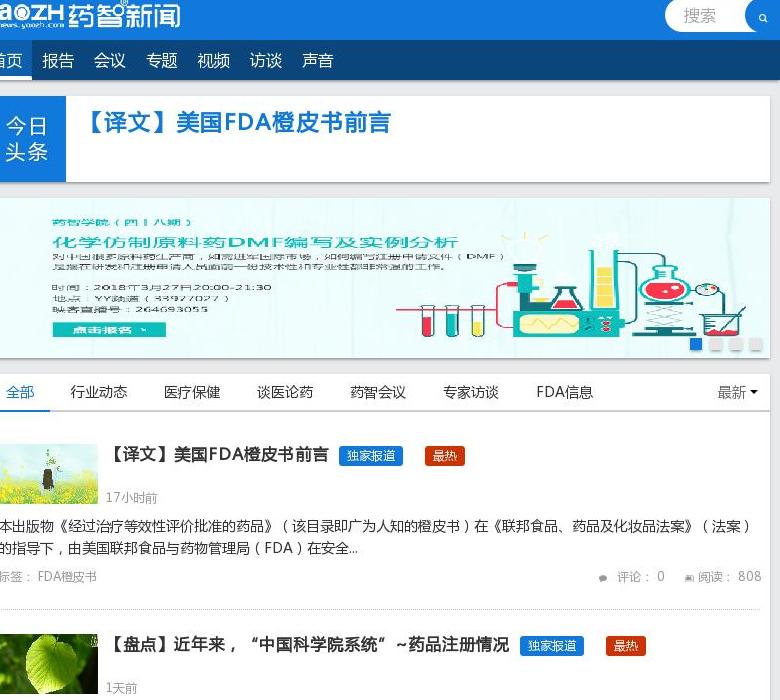The image size is (780, 700).
Task: Switch to the 专家访谈 tab
Action: 471,392
